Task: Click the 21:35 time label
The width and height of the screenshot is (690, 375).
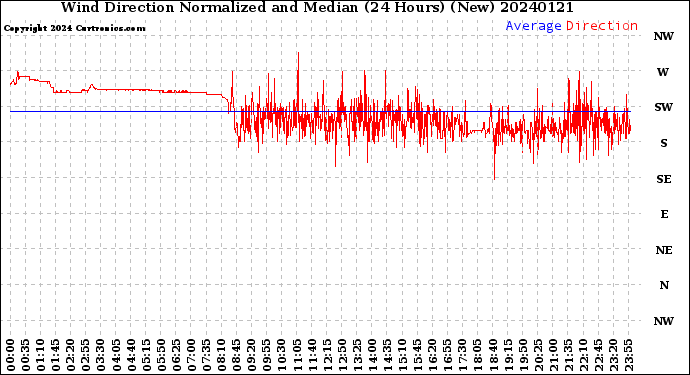Action: pyautogui.click(x=569, y=355)
